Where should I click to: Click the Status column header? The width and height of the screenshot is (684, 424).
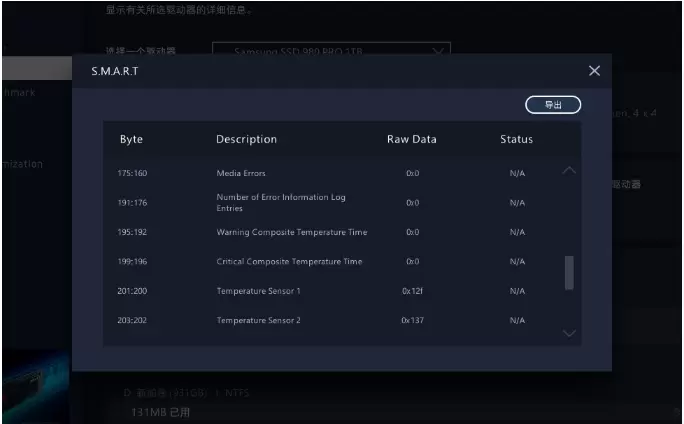click(516, 139)
